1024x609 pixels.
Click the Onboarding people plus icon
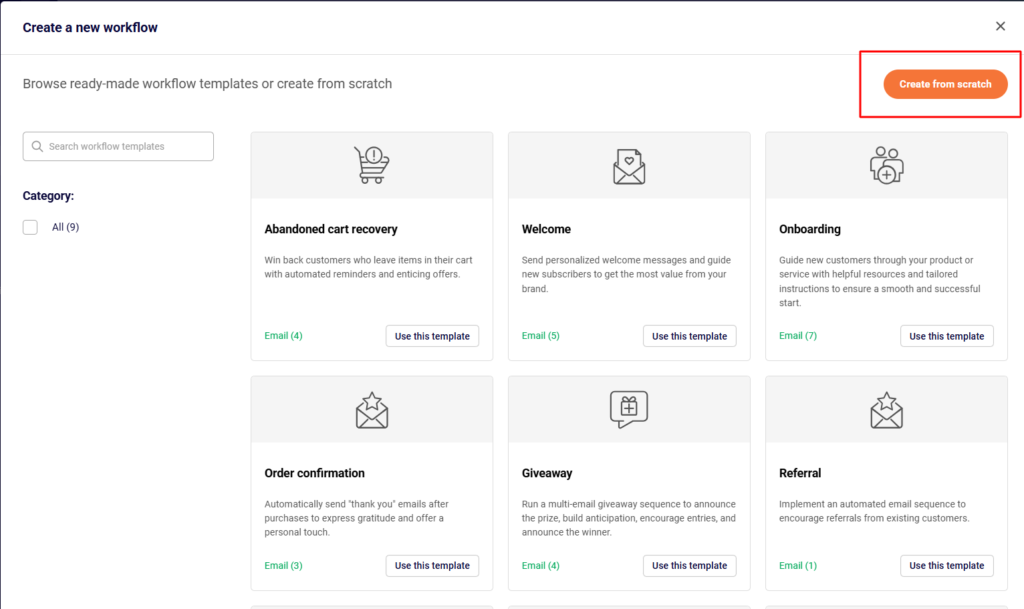click(x=886, y=165)
